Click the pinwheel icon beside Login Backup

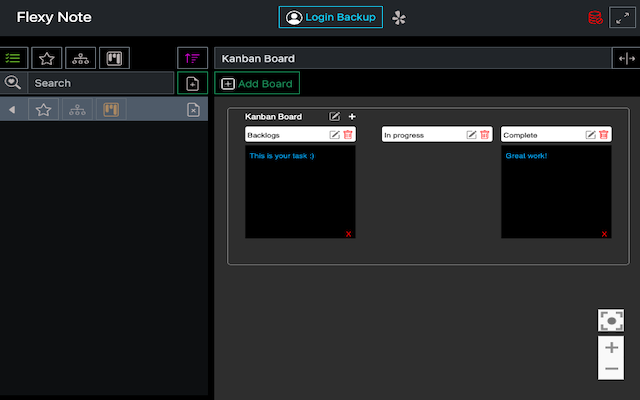pyautogui.click(x=399, y=18)
